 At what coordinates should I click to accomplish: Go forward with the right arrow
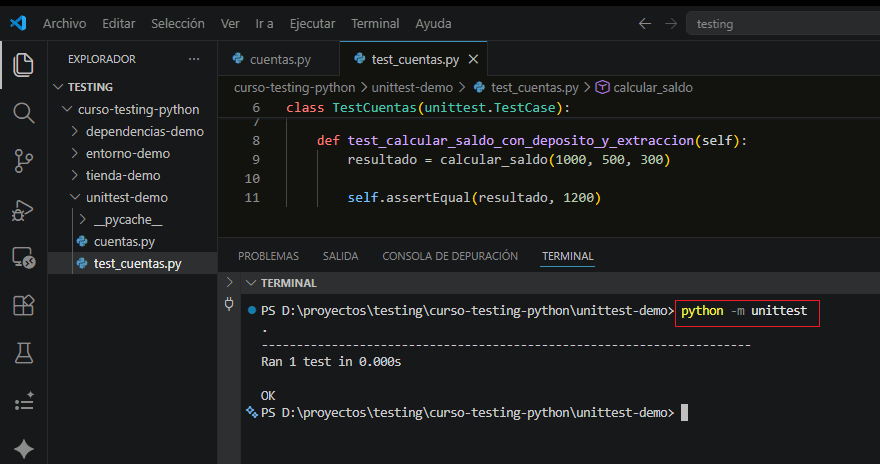671,24
